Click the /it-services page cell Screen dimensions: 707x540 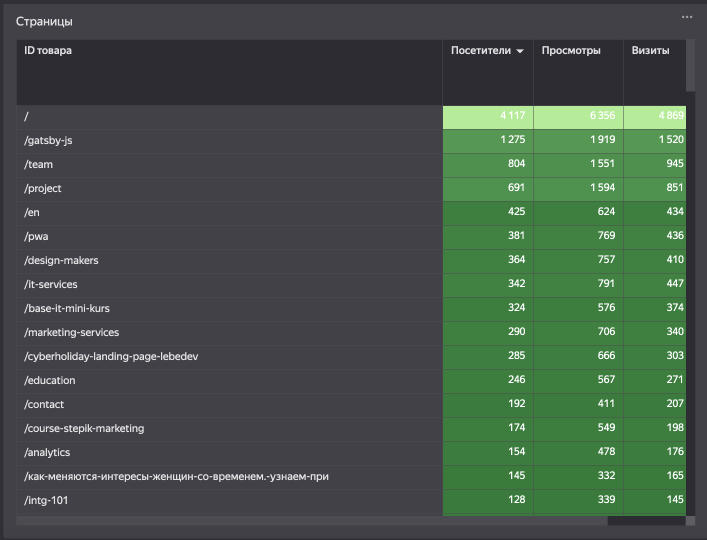tap(51, 285)
